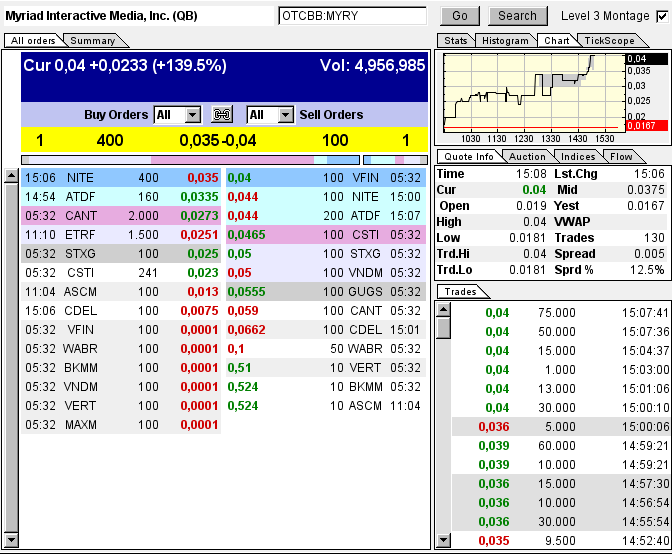Click the VWAP label in Quote Info
The height and width of the screenshot is (555, 672).
(572, 222)
